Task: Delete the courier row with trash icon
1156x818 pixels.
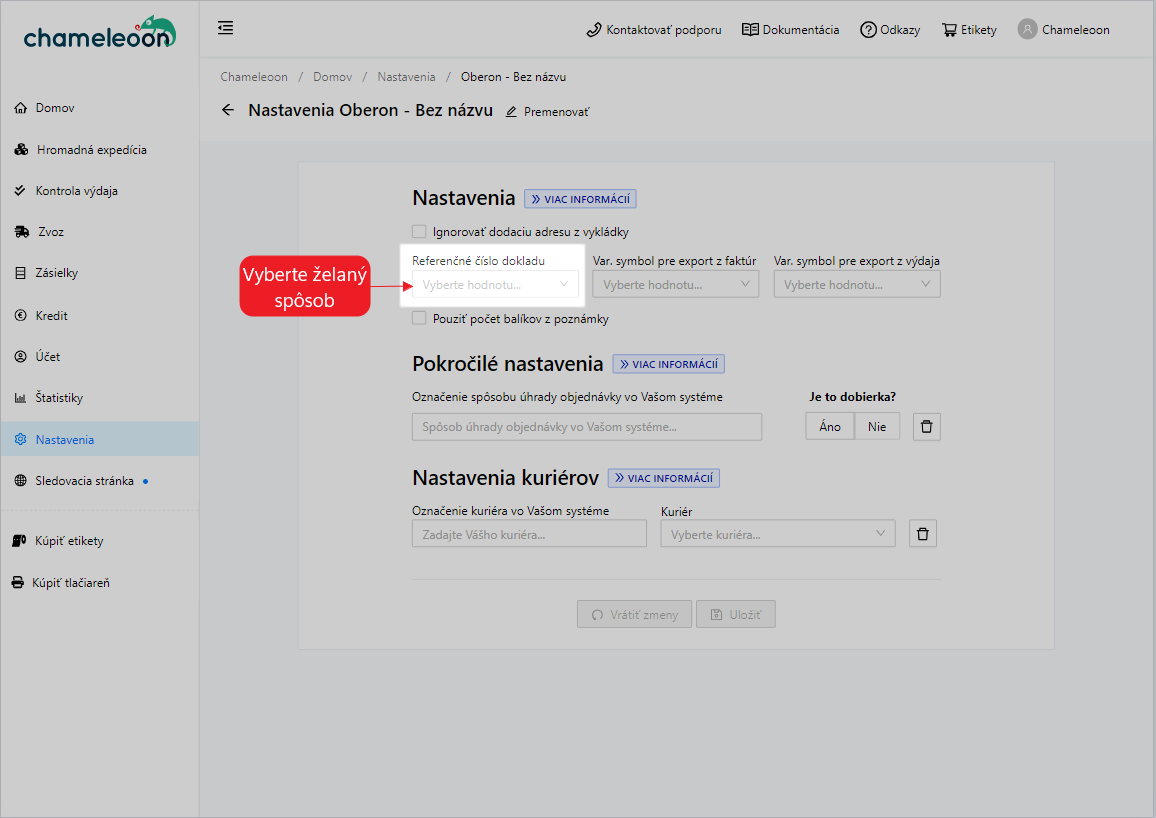Action: [922, 534]
